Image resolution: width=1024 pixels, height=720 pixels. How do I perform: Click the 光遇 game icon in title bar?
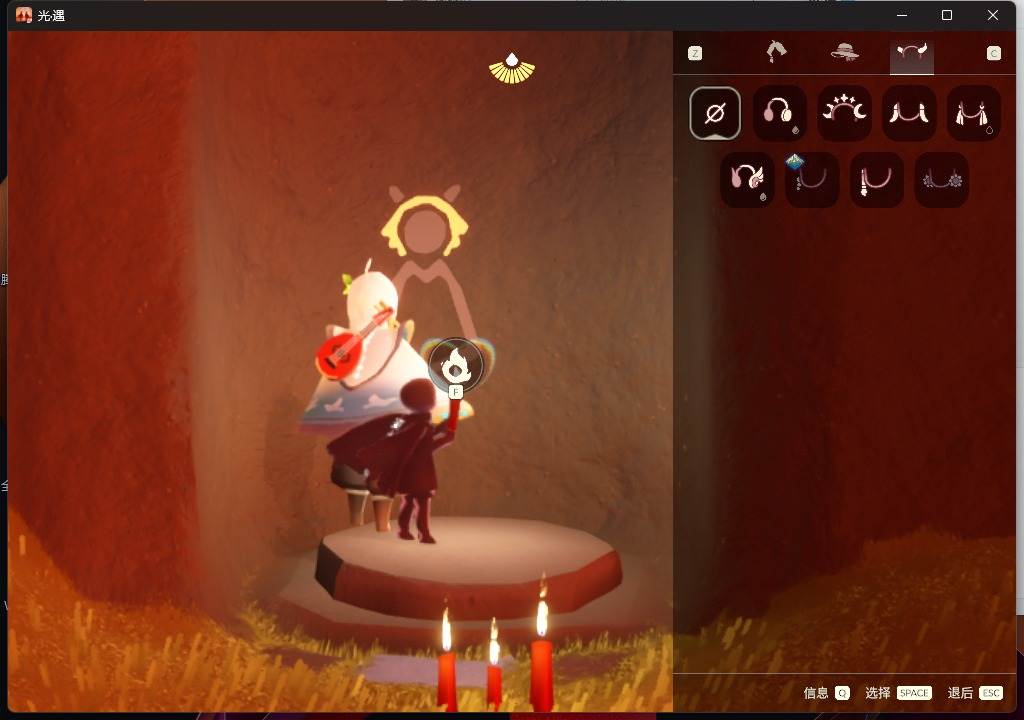click(x=24, y=15)
